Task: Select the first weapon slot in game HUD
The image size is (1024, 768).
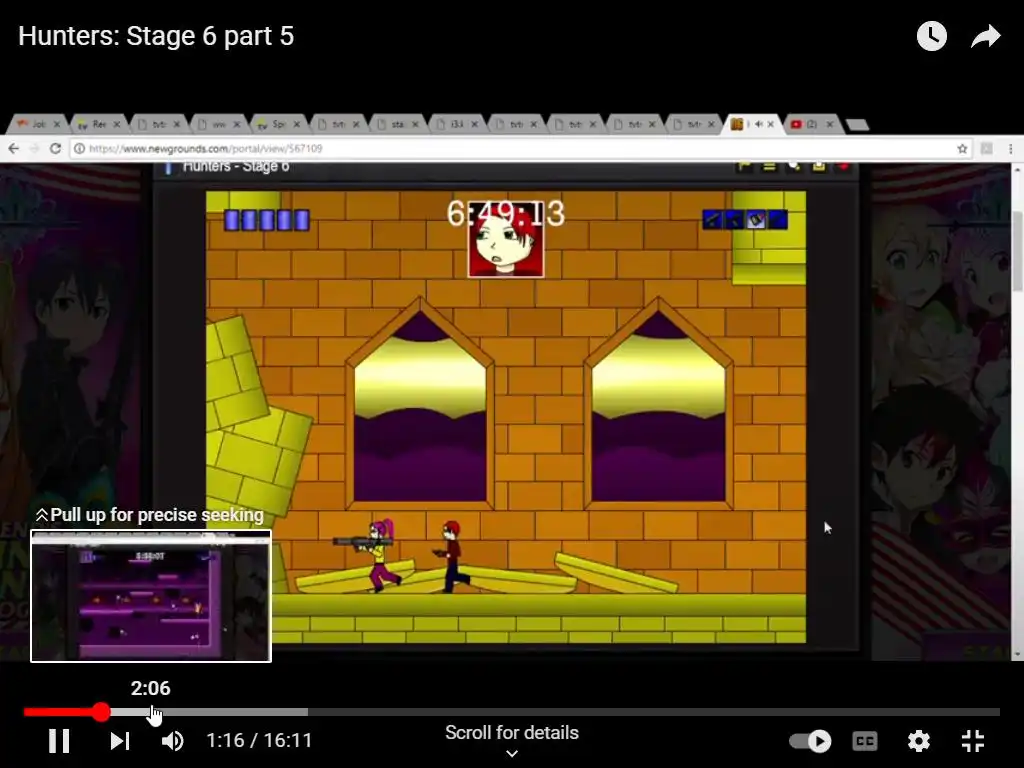Action: pyautogui.click(x=712, y=219)
